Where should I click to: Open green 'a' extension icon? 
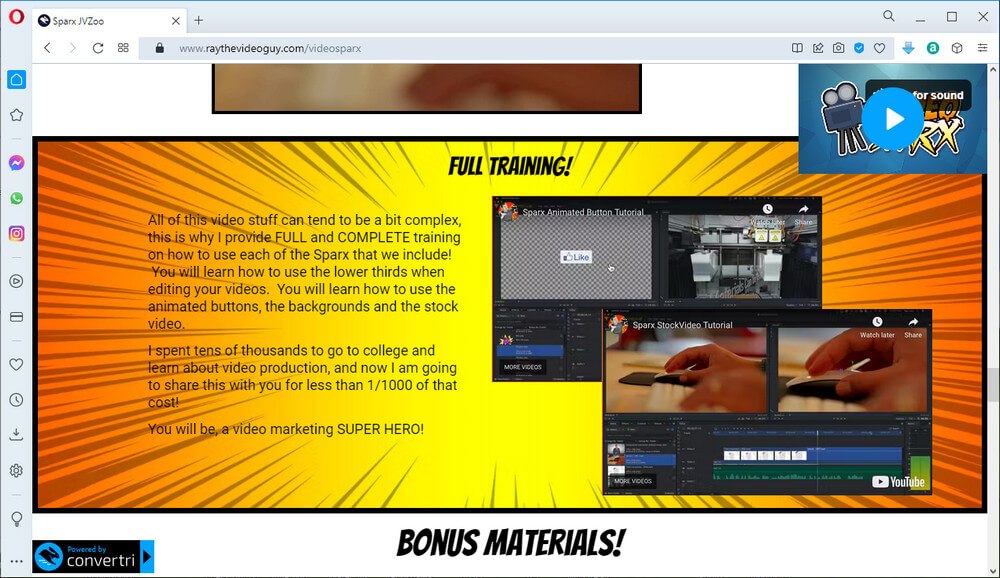932,48
